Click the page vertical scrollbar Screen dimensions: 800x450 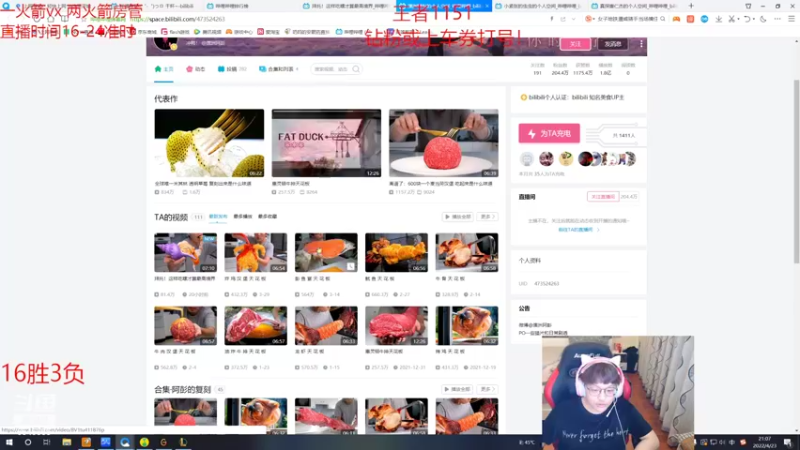pyautogui.click(x=796, y=172)
